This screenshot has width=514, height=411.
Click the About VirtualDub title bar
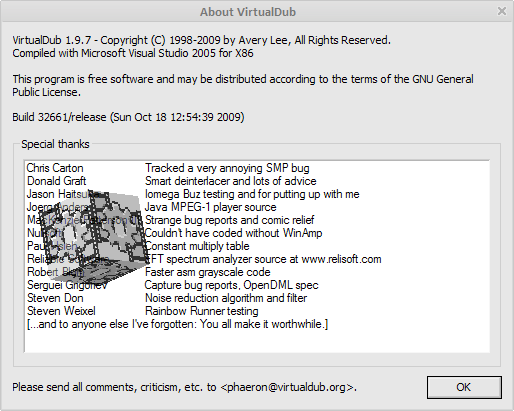[x=248, y=12]
